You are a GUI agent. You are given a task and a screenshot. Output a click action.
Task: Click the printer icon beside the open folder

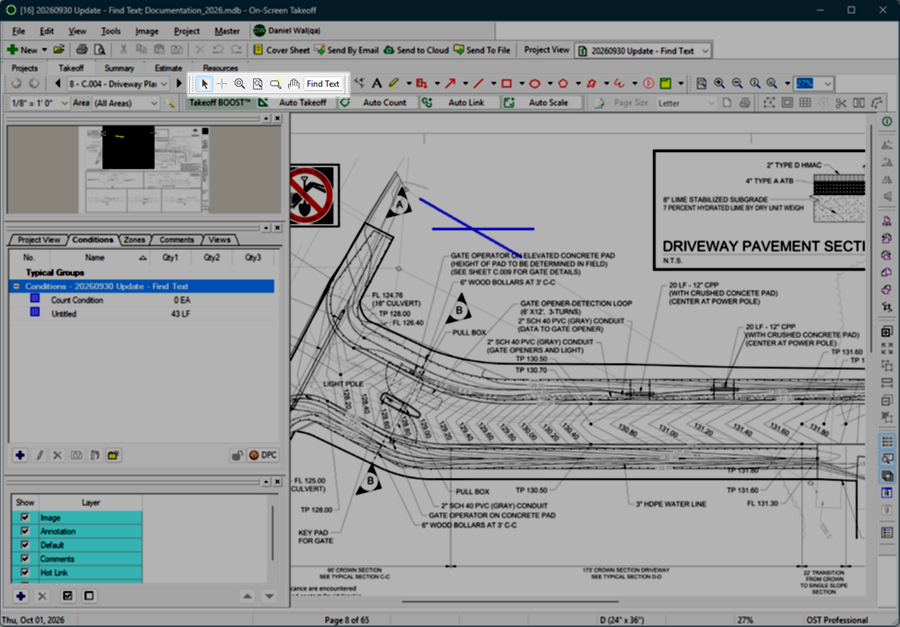click(82, 50)
